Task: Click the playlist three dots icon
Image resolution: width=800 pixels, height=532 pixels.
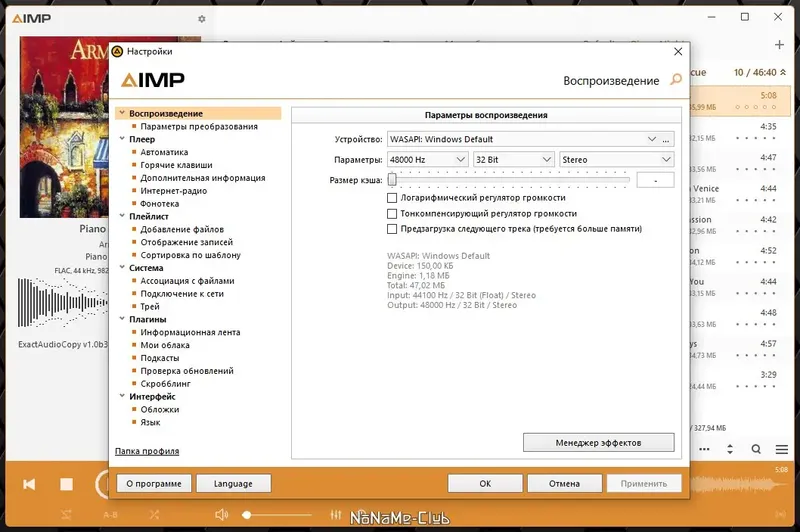Action: click(704, 449)
